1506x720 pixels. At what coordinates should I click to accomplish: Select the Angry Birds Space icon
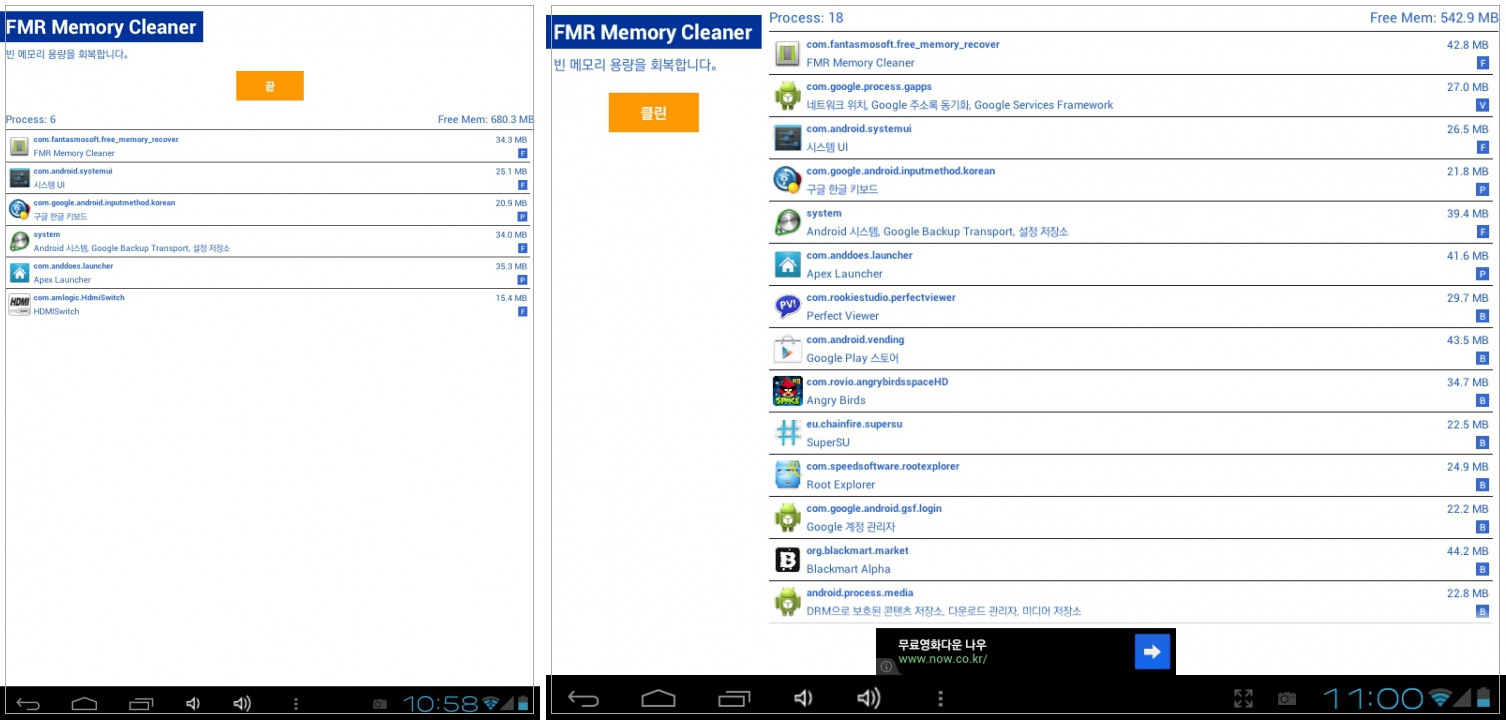pos(788,391)
